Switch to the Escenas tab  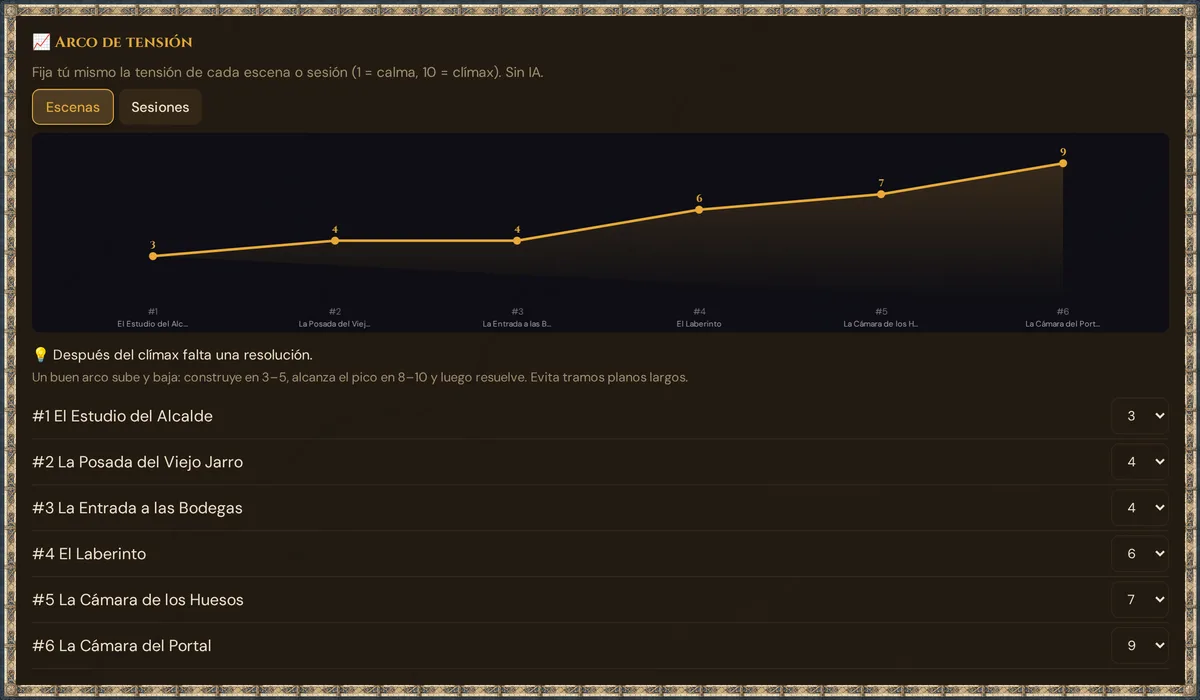pos(73,107)
